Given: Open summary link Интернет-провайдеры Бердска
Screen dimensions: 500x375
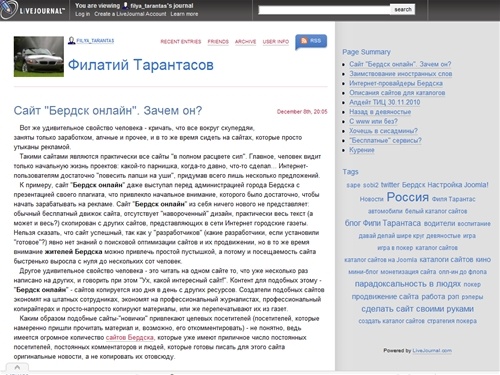Looking at the screenshot, I should pyautogui.click(x=396, y=83).
